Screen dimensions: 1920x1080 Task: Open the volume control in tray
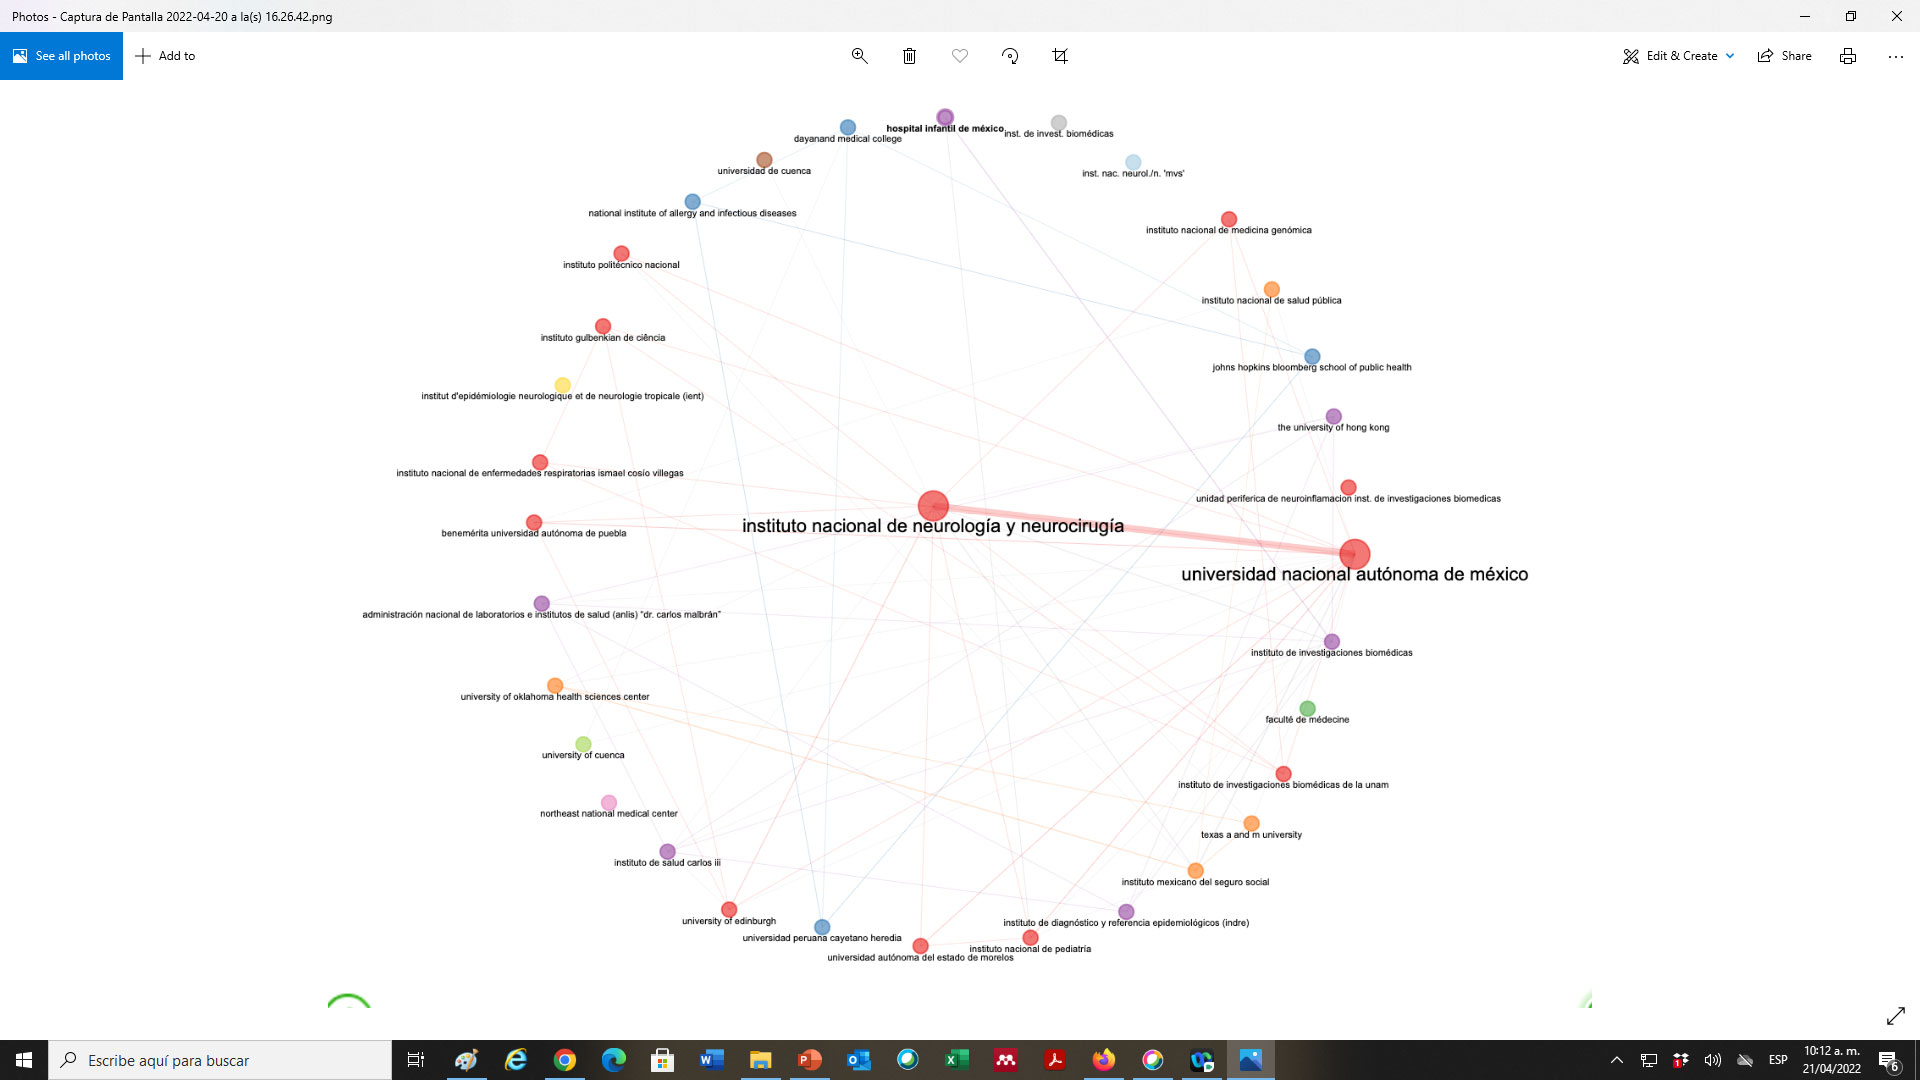click(1713, 1060)
